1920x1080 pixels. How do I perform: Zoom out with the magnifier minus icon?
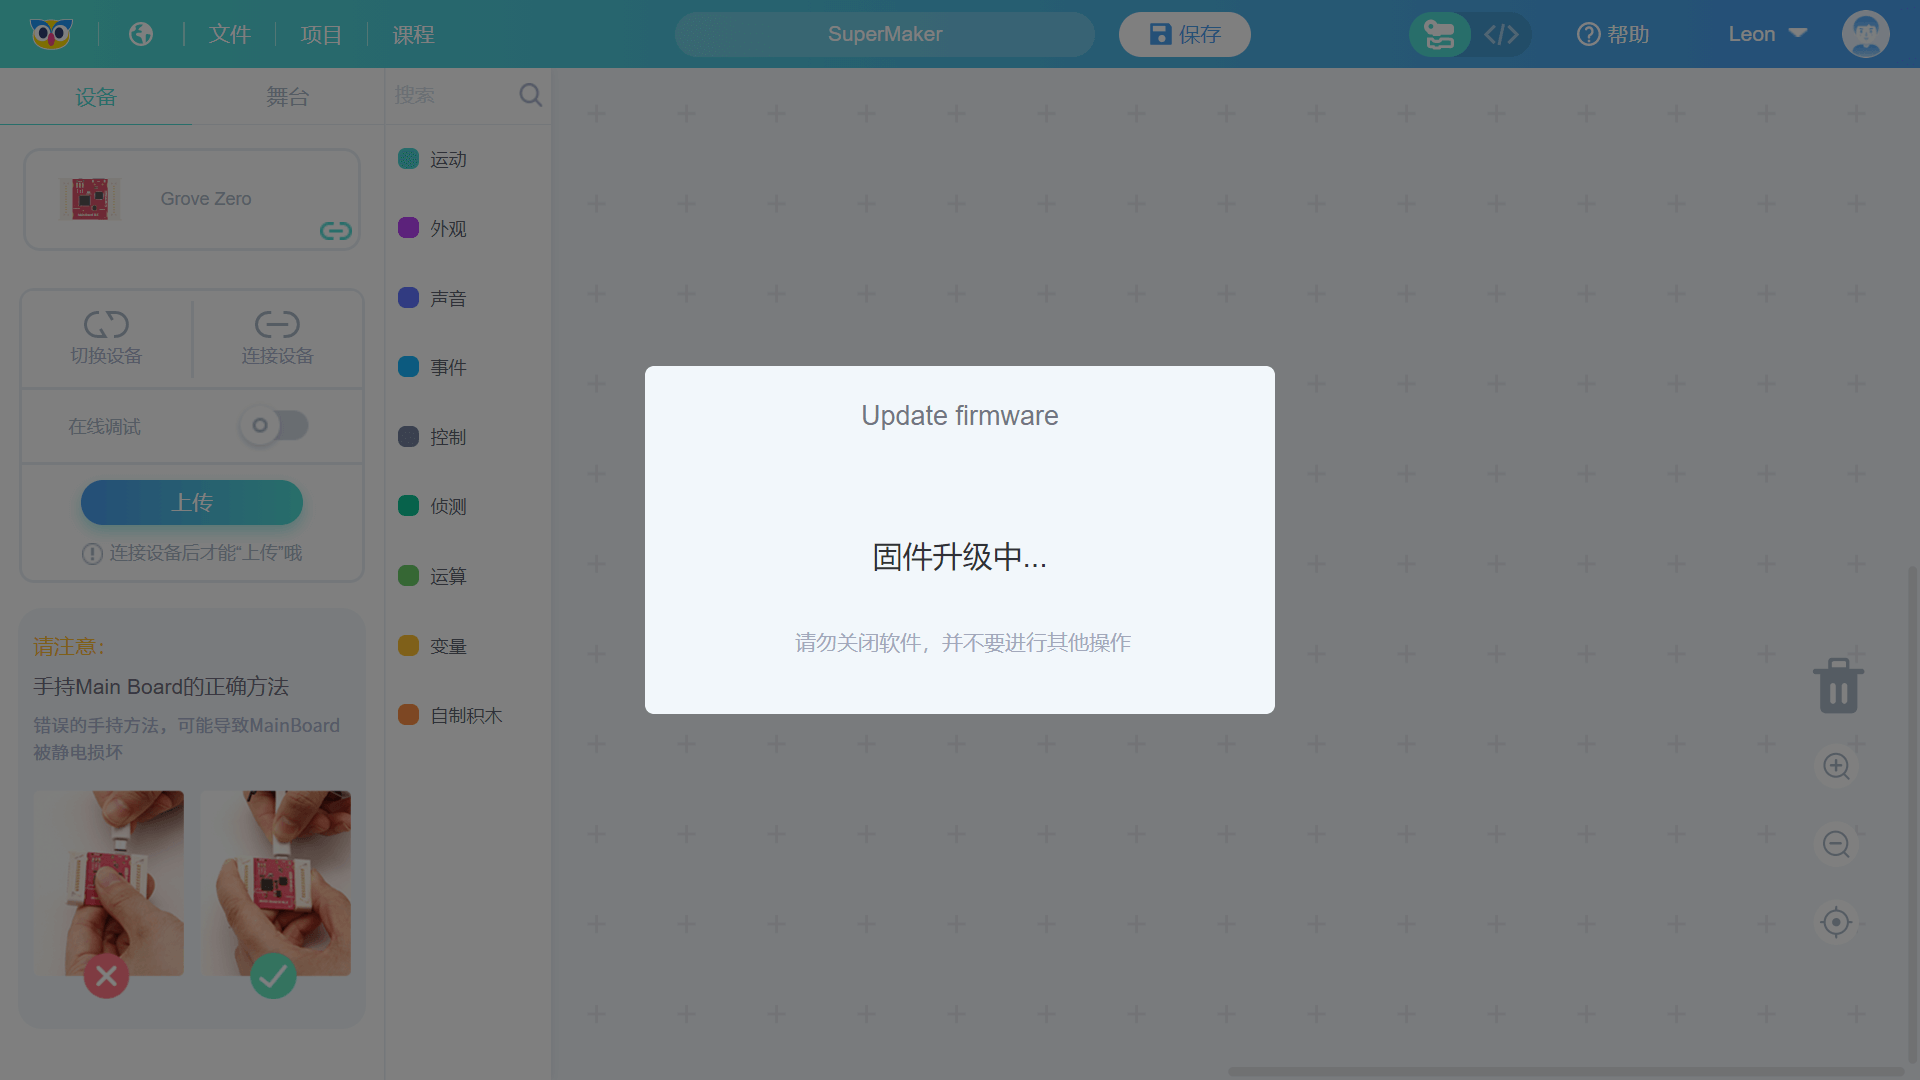click(1836, 844)
